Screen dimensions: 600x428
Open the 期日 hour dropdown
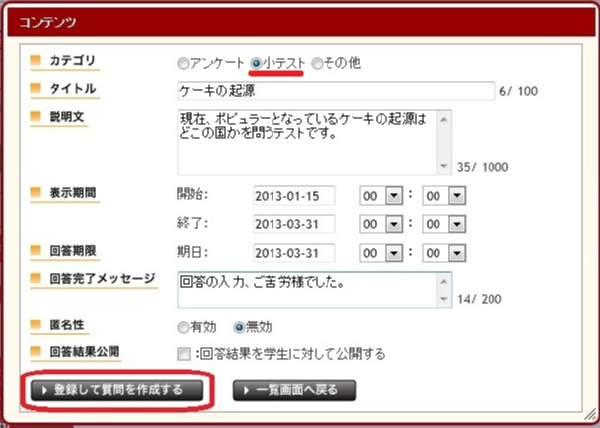394,251
